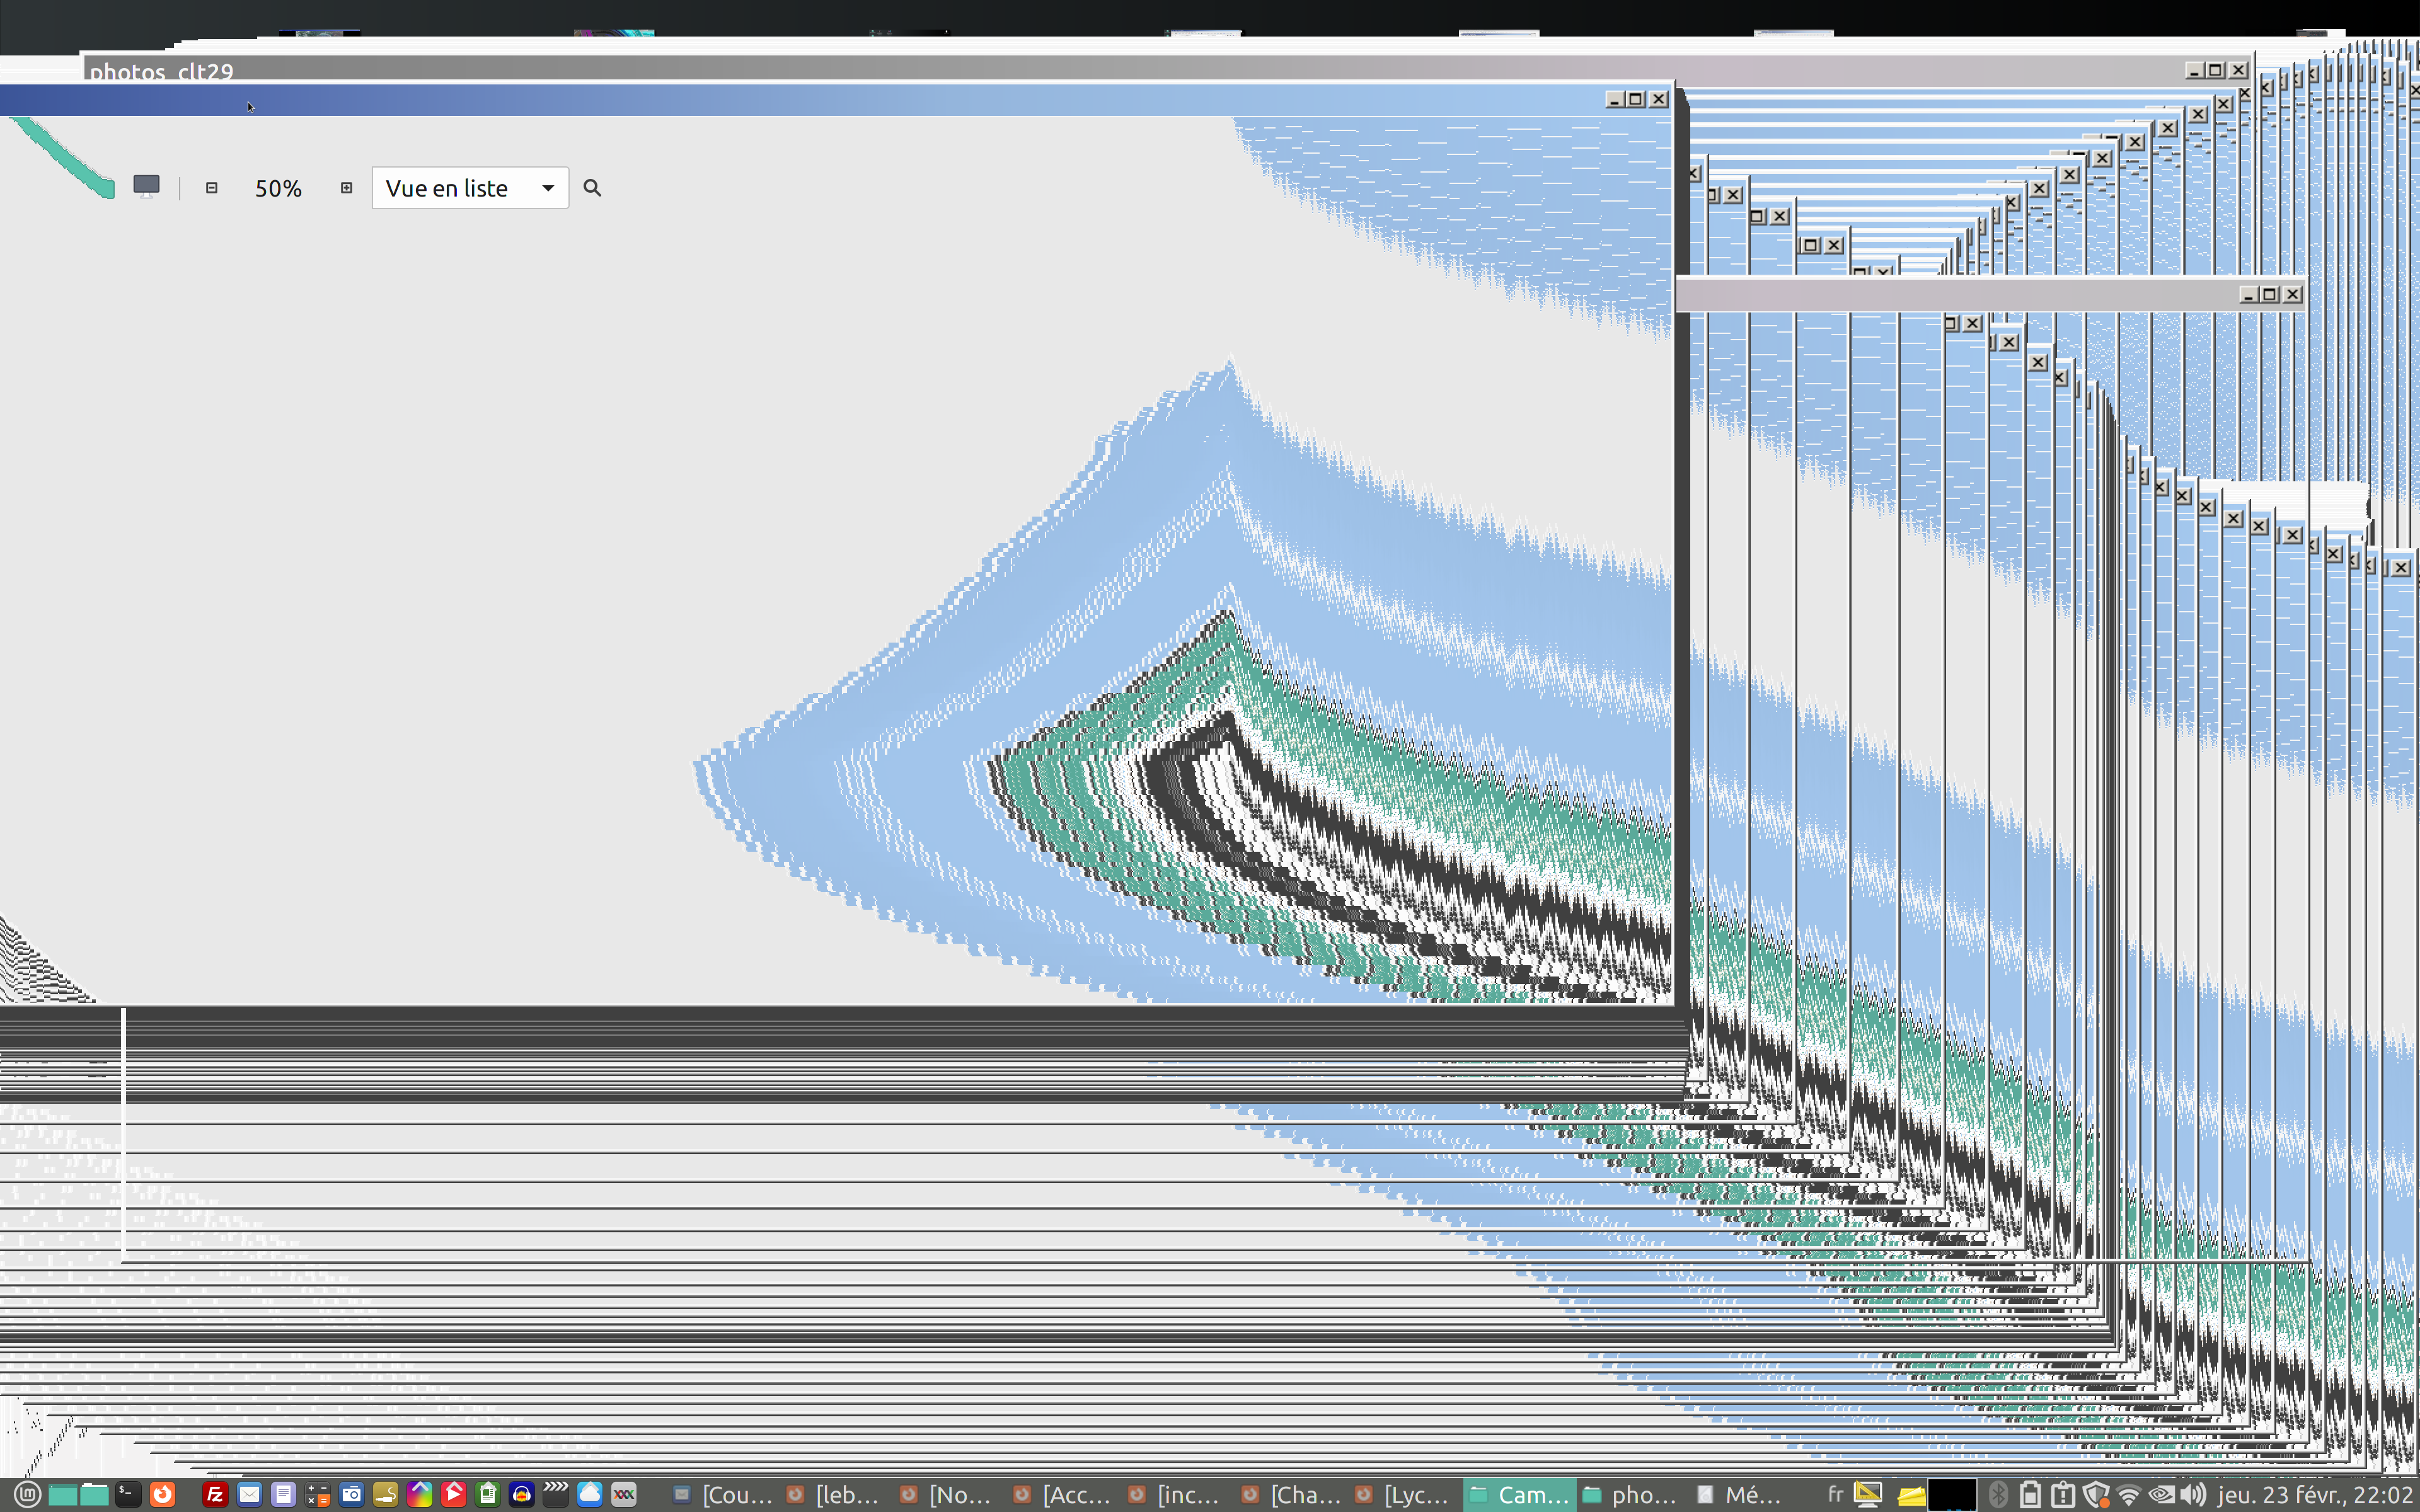The height and width of the screenshot is (1512, 2420).
Task: Click the zoom out minus icon
Action: click(211, 188)
